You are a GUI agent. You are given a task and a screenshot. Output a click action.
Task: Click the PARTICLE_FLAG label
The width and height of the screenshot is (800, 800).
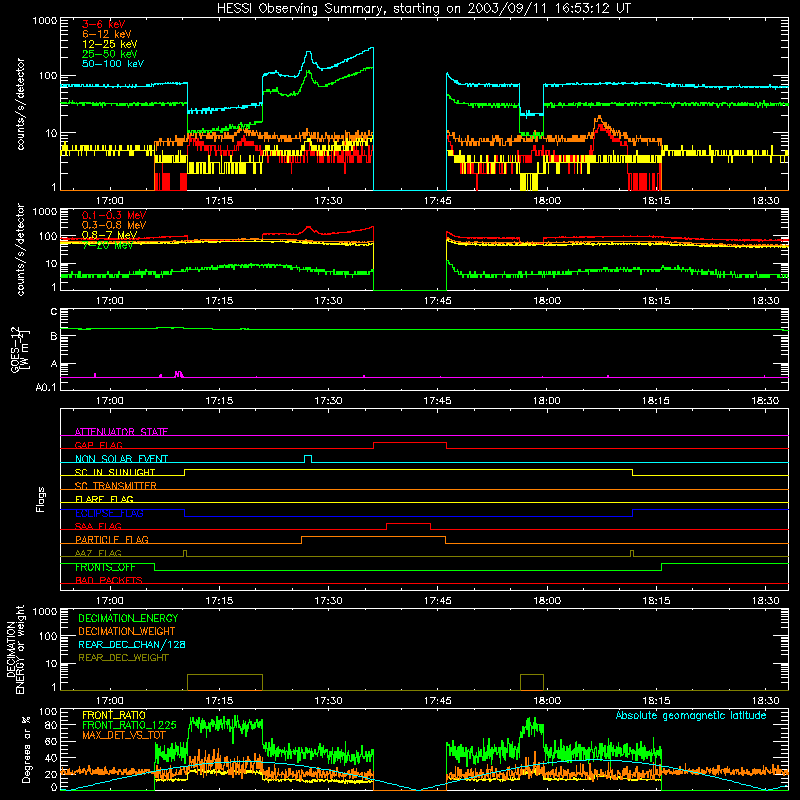[112, 539]
